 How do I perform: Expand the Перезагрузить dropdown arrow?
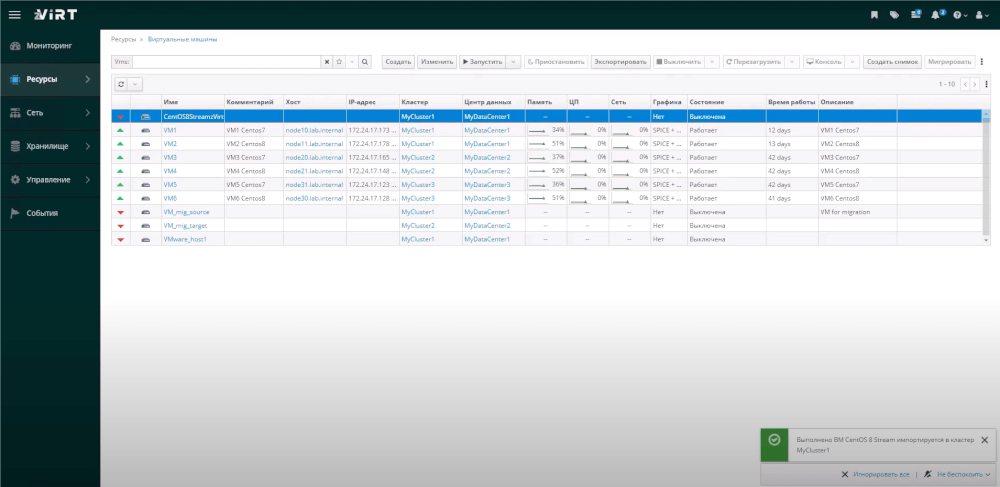click(791, 62)
